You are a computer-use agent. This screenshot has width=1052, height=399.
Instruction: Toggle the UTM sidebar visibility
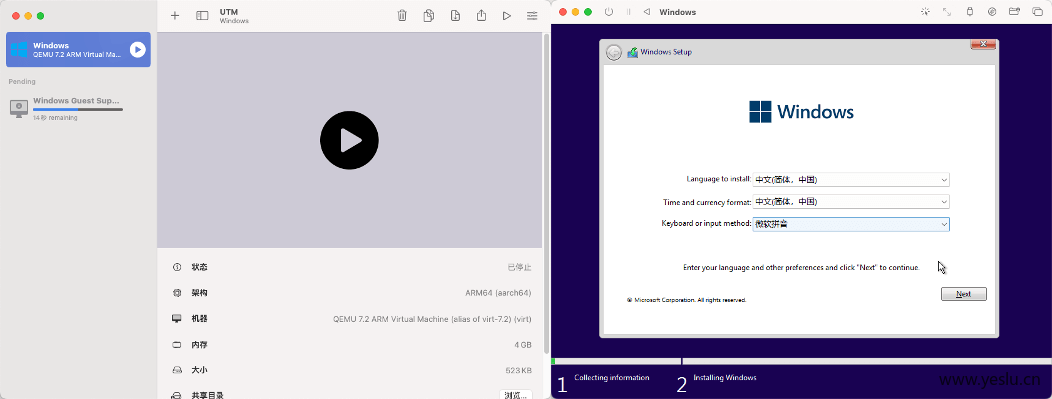click(x=202, y=15)
